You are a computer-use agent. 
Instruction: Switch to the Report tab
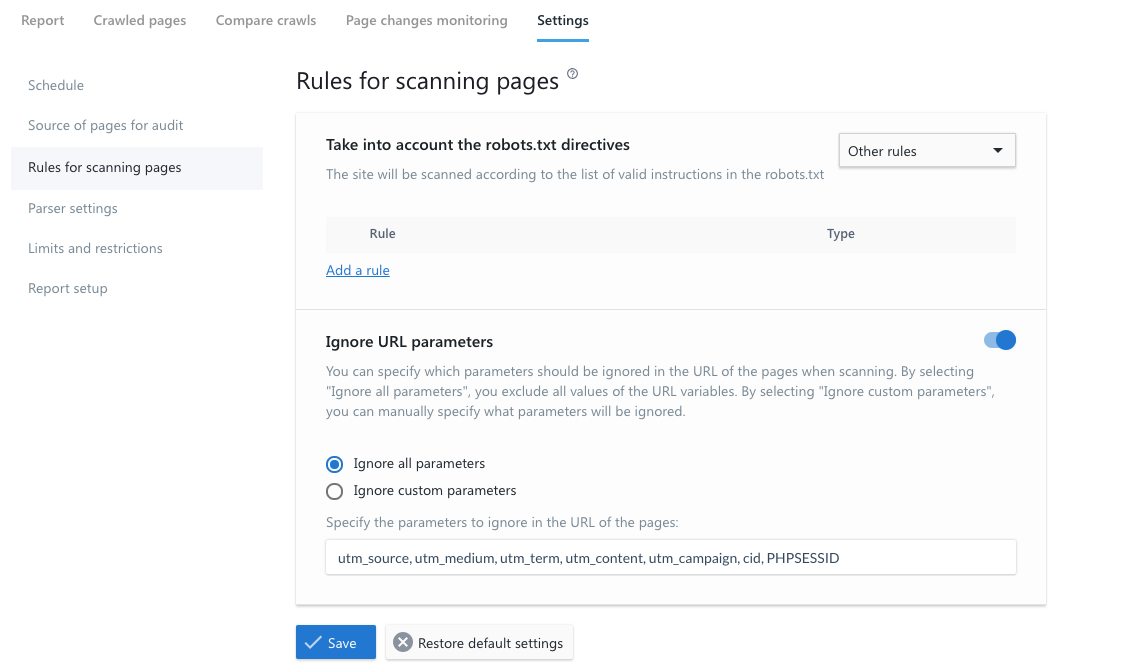(x=43, y=20)
